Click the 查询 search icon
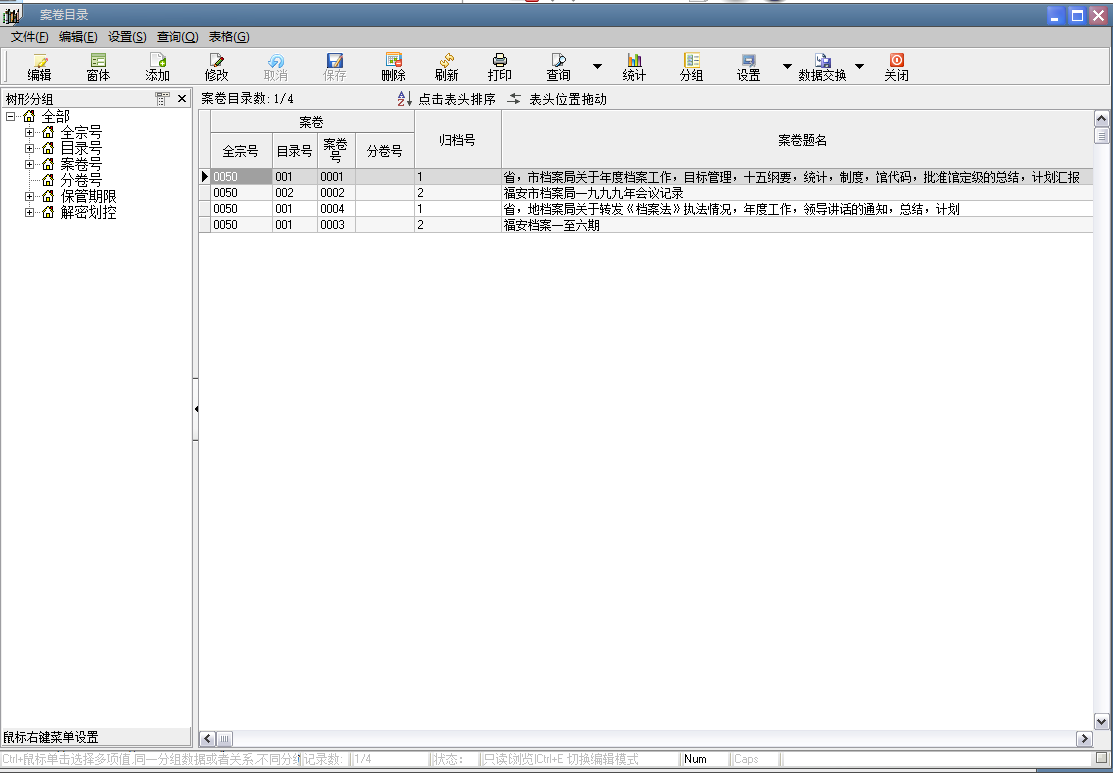The image size is (1113, 773). point(559,61)
